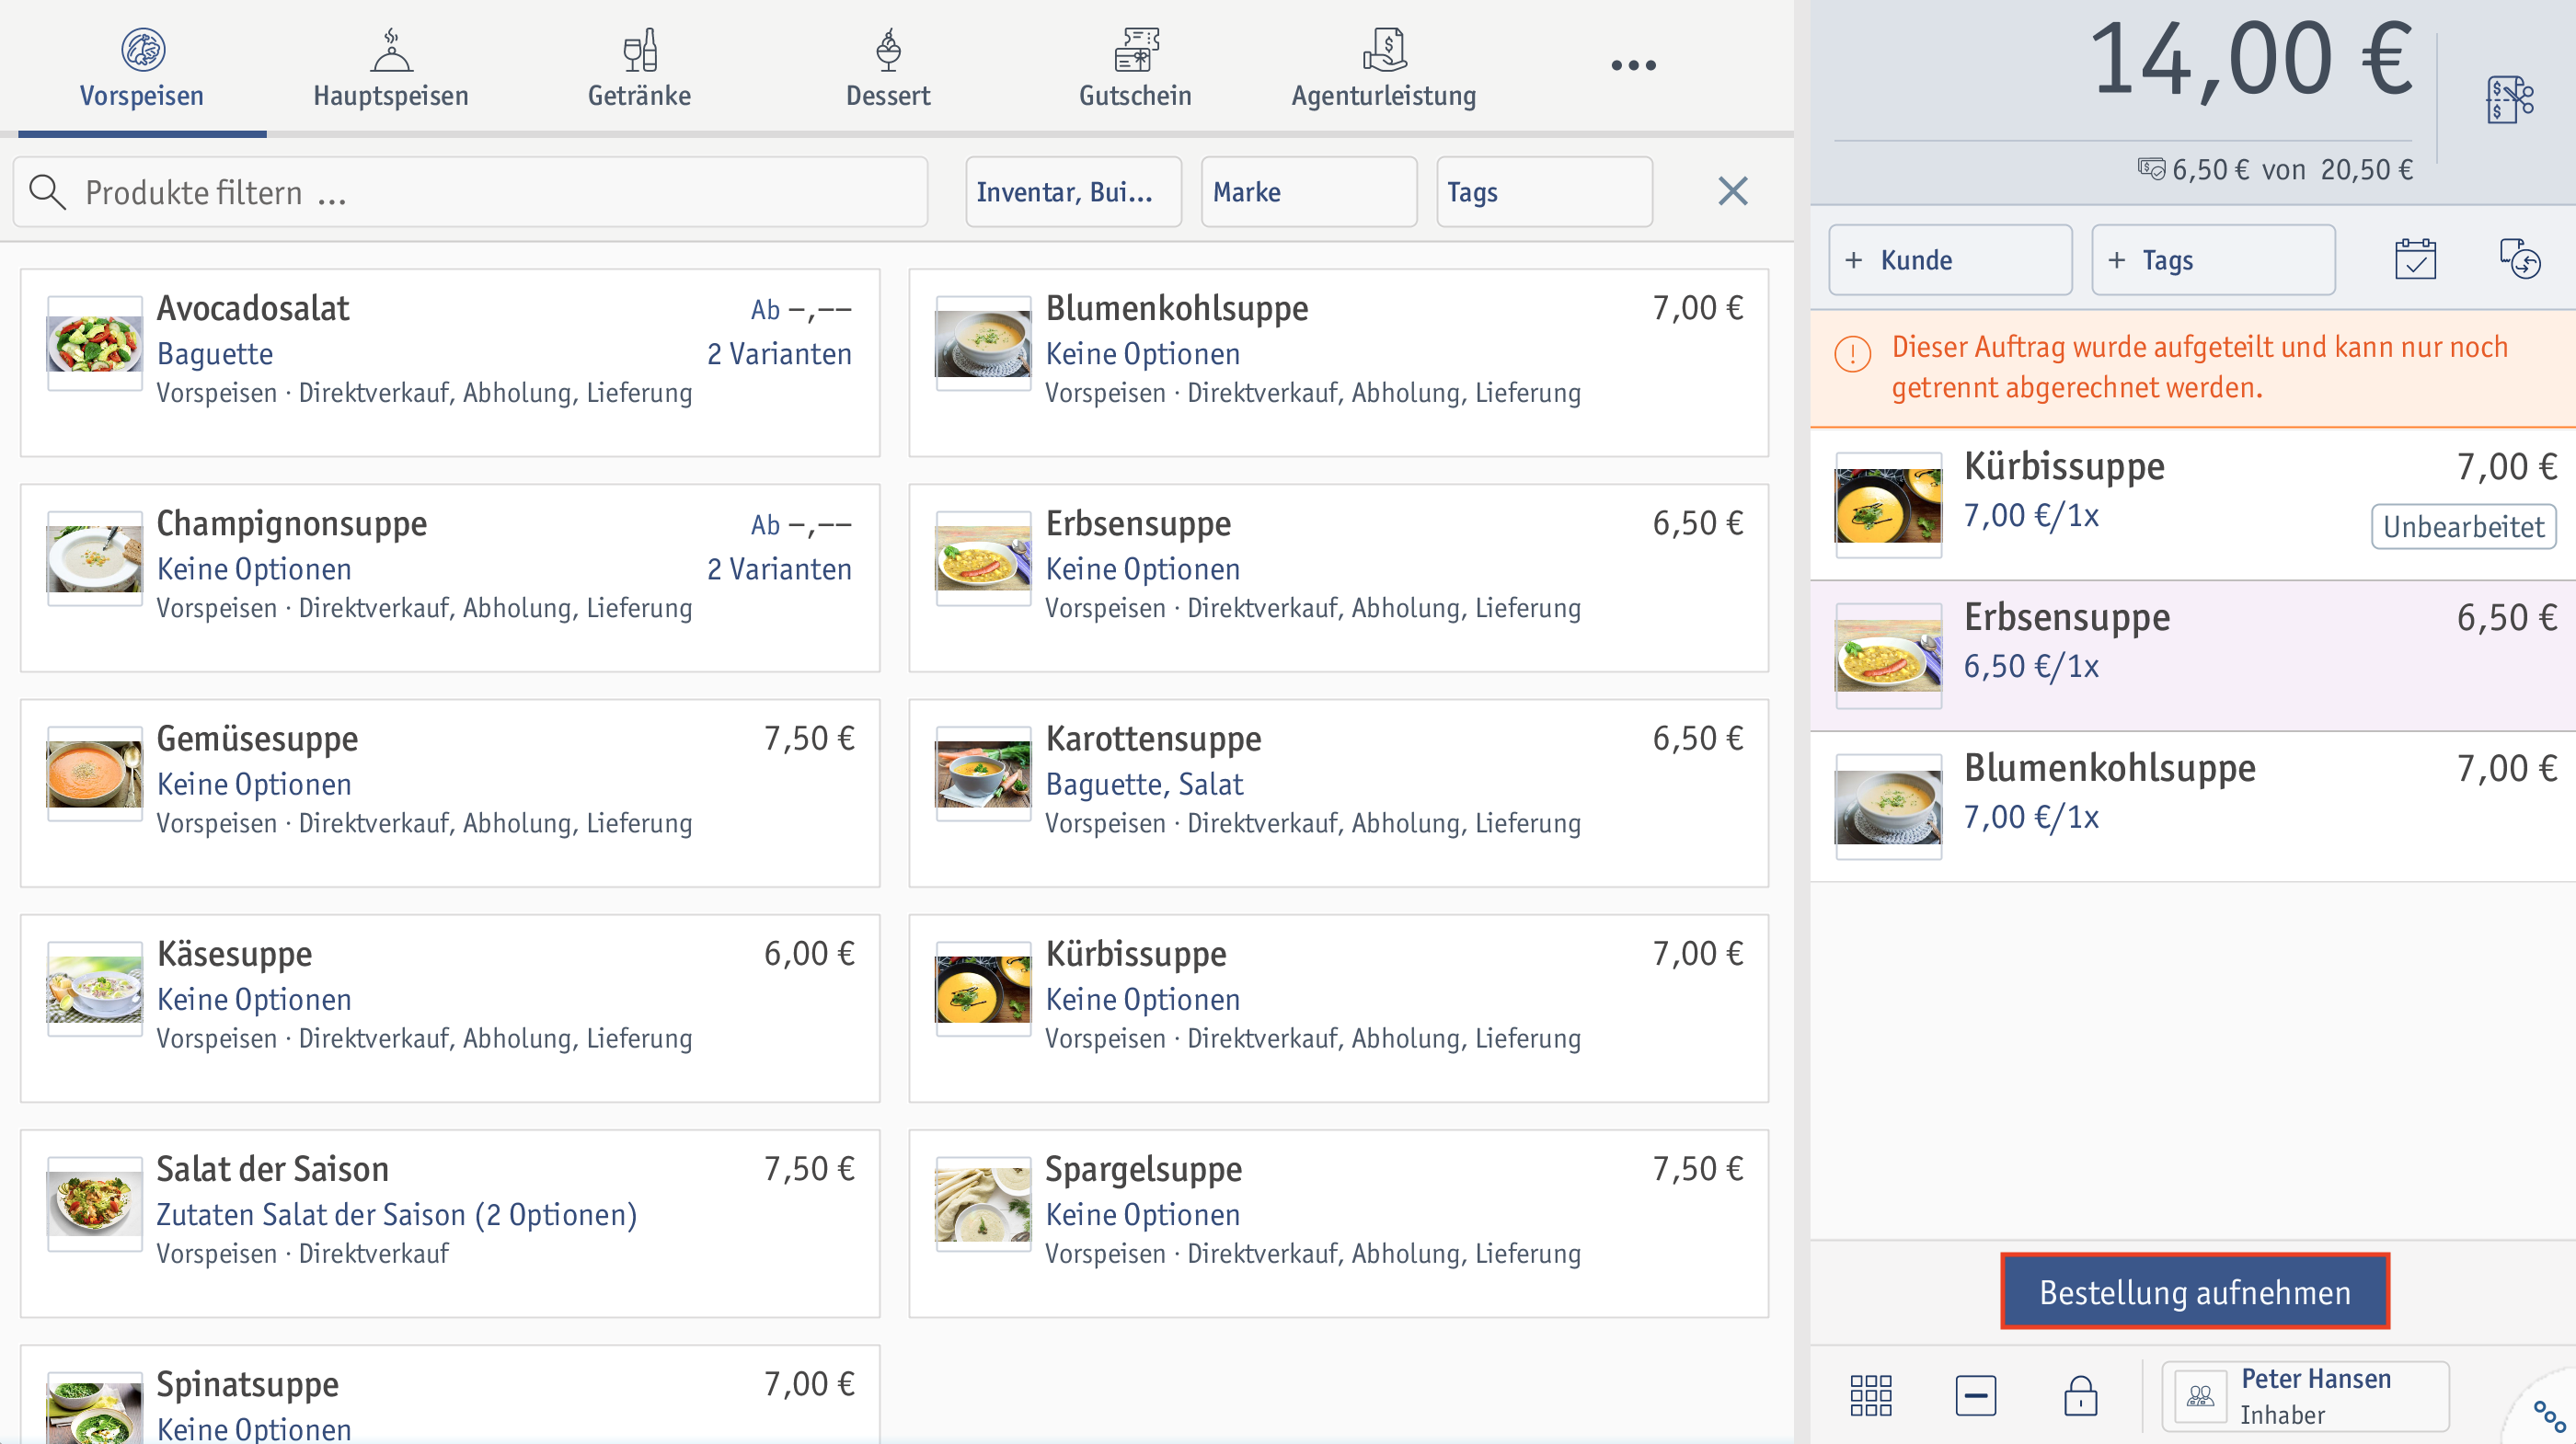Click the Gemüsesuppe thumbnail image

[94, 773]
